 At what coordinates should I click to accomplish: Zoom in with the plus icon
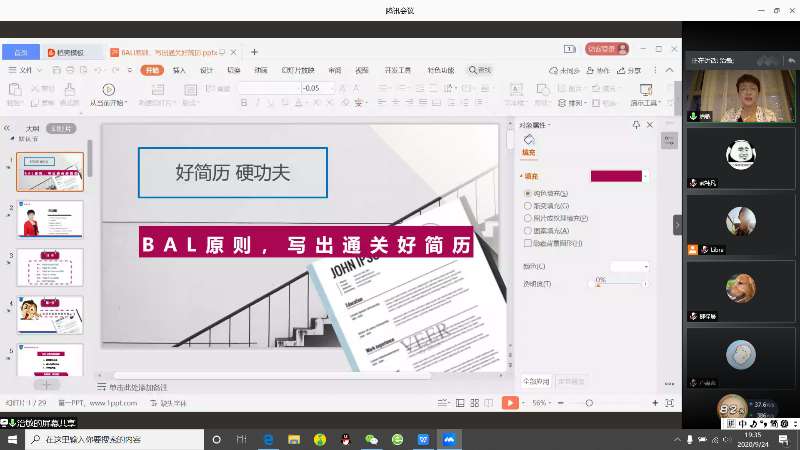(x=655, y=403)
